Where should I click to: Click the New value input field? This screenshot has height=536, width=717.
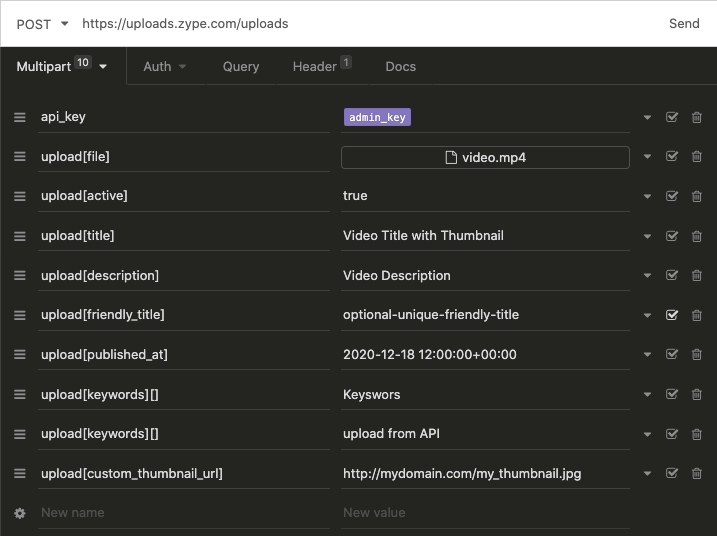click(485, 513)
